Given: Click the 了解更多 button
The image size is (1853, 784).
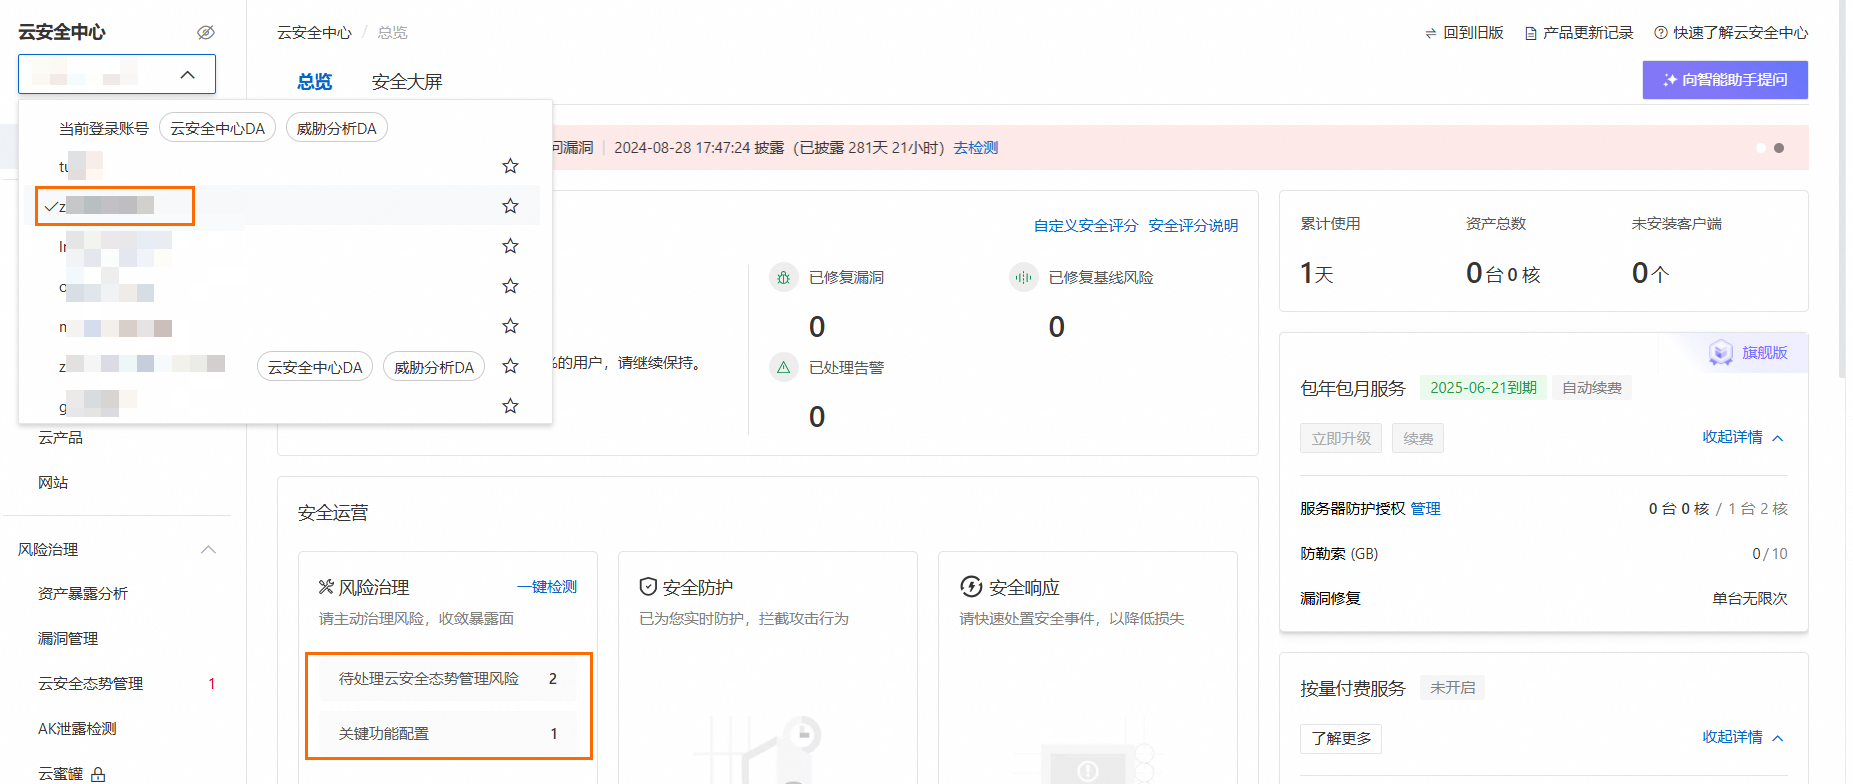Looking at the screenshot, I should click(1341, 738).
